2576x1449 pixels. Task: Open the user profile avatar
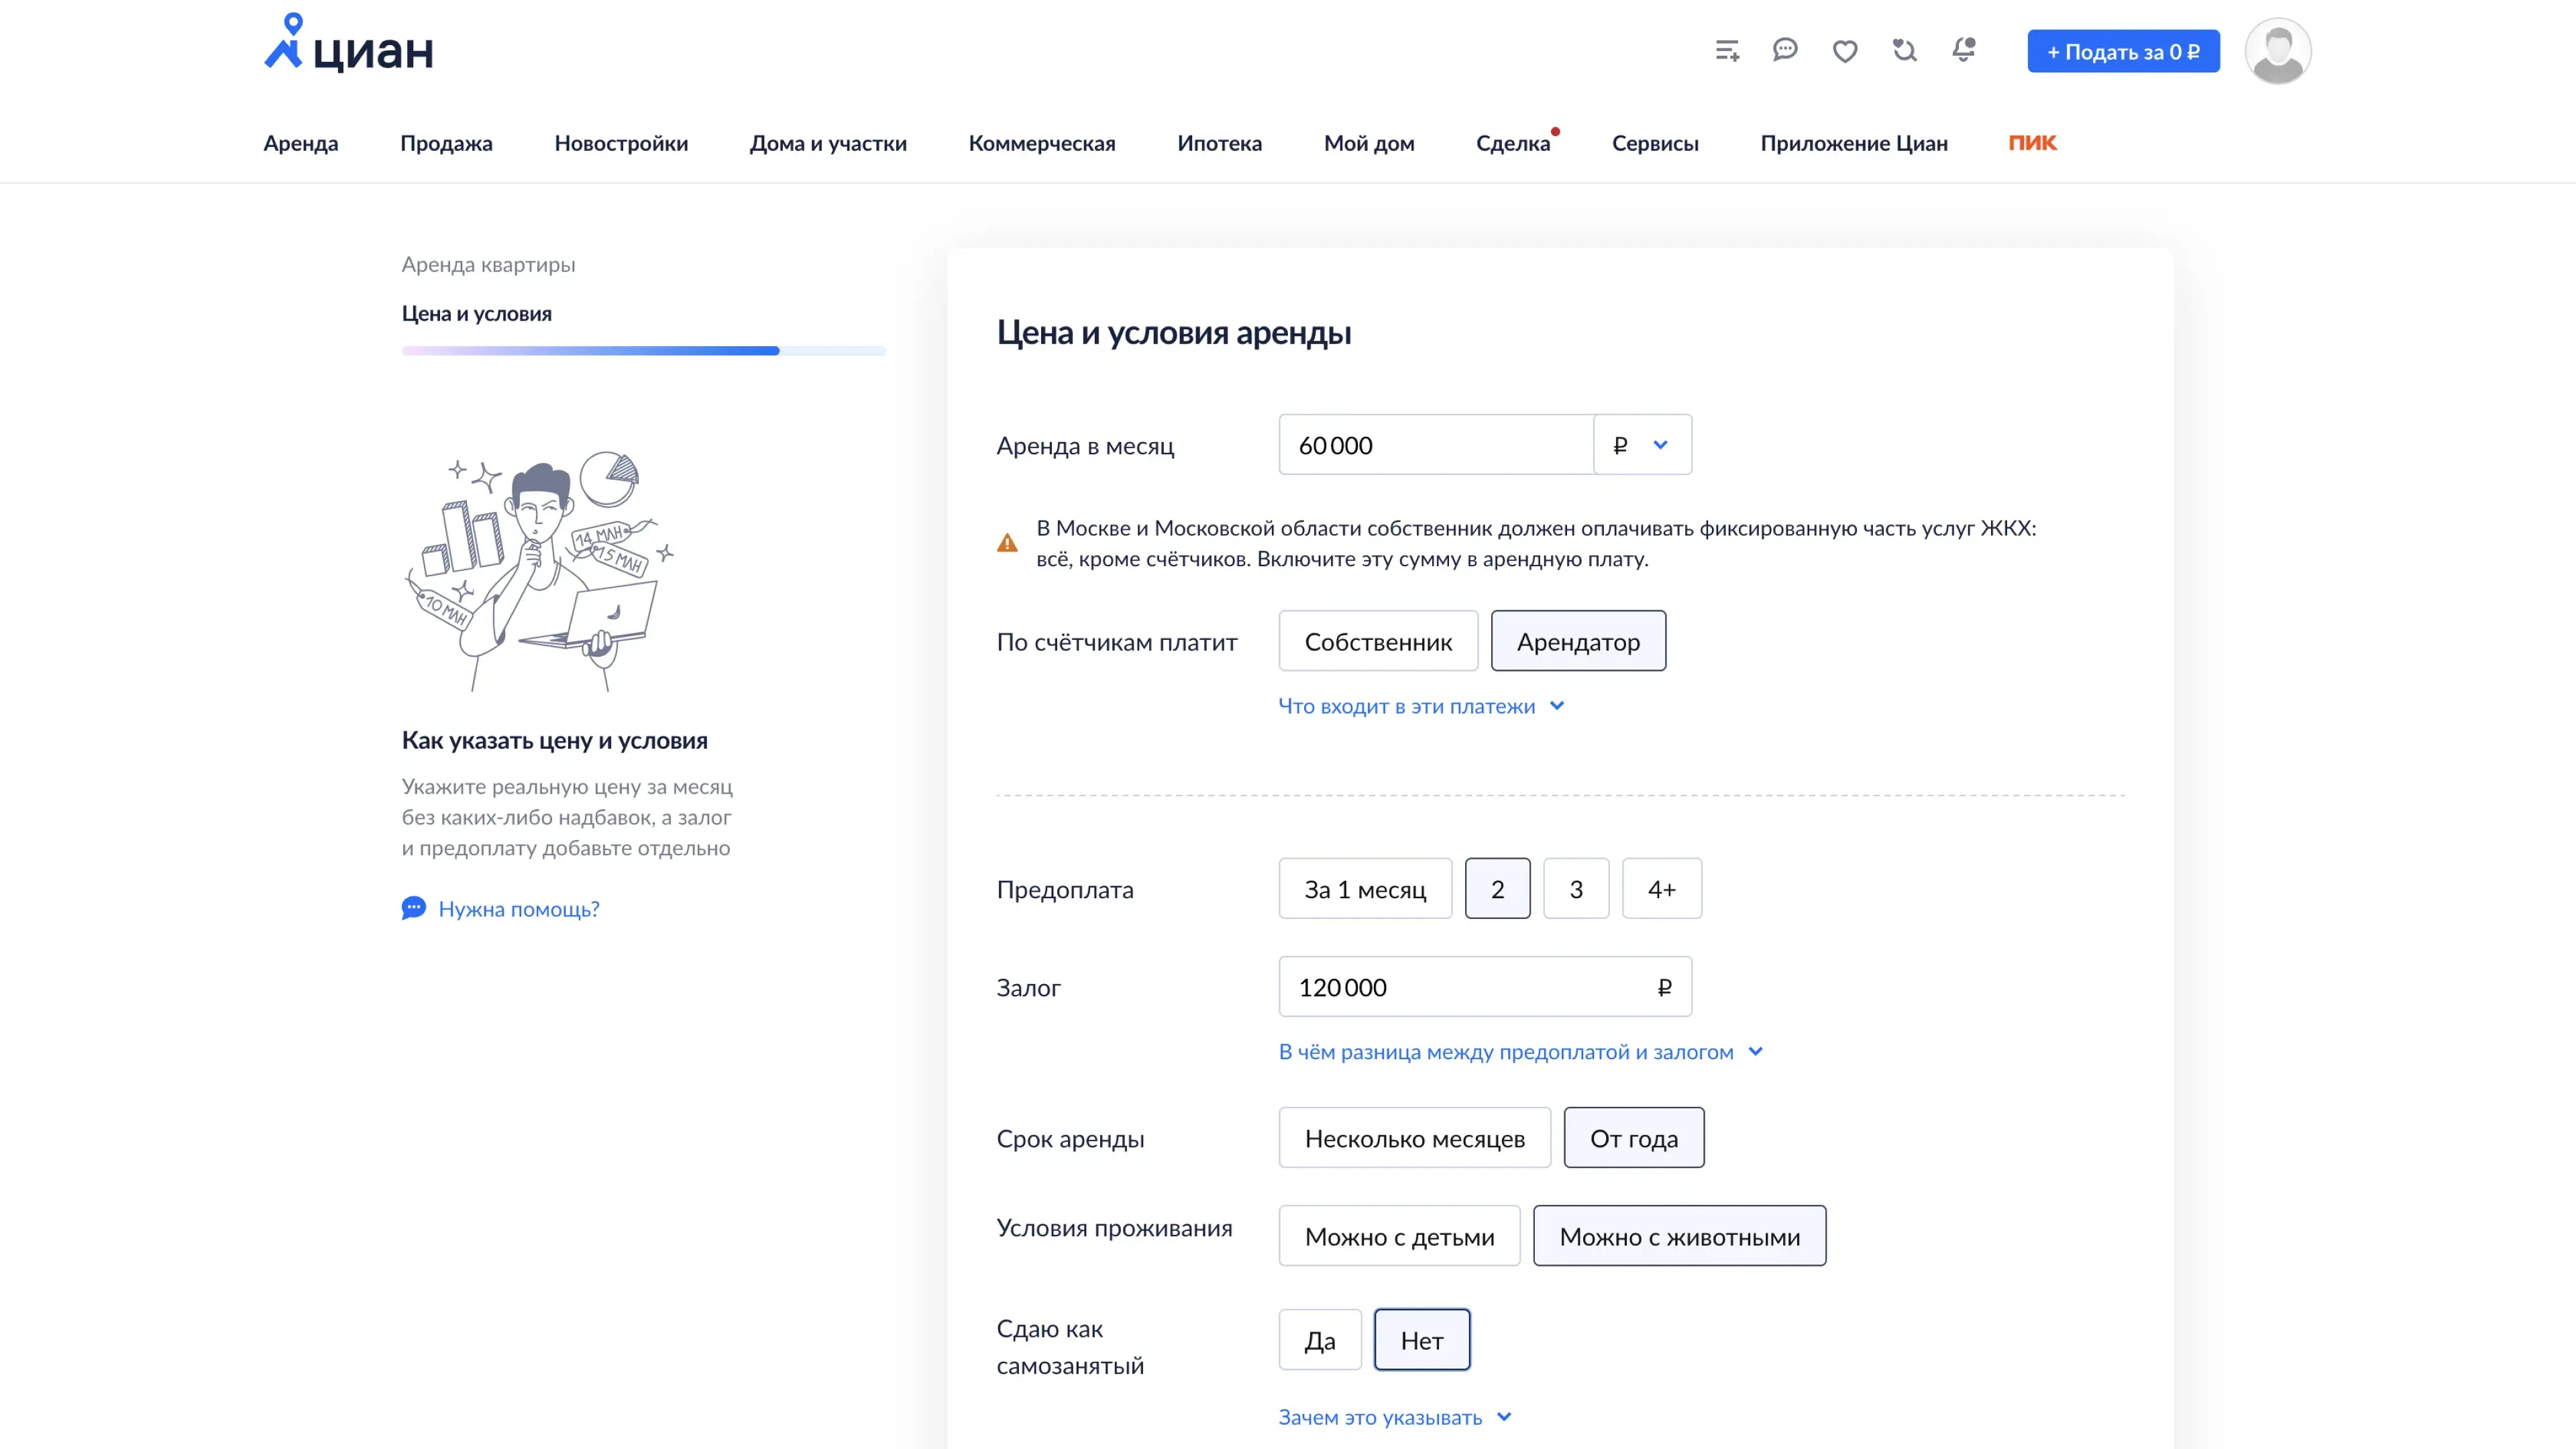(x=2277, y=51)
